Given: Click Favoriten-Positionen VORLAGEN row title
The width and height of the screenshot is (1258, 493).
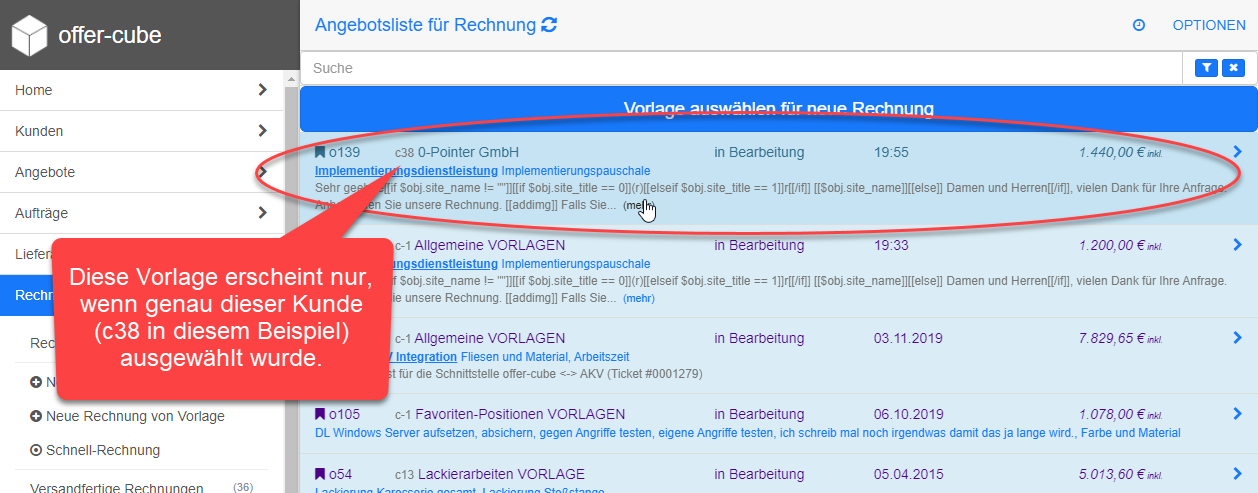Looking at the screenshot, I should point(521,414).
